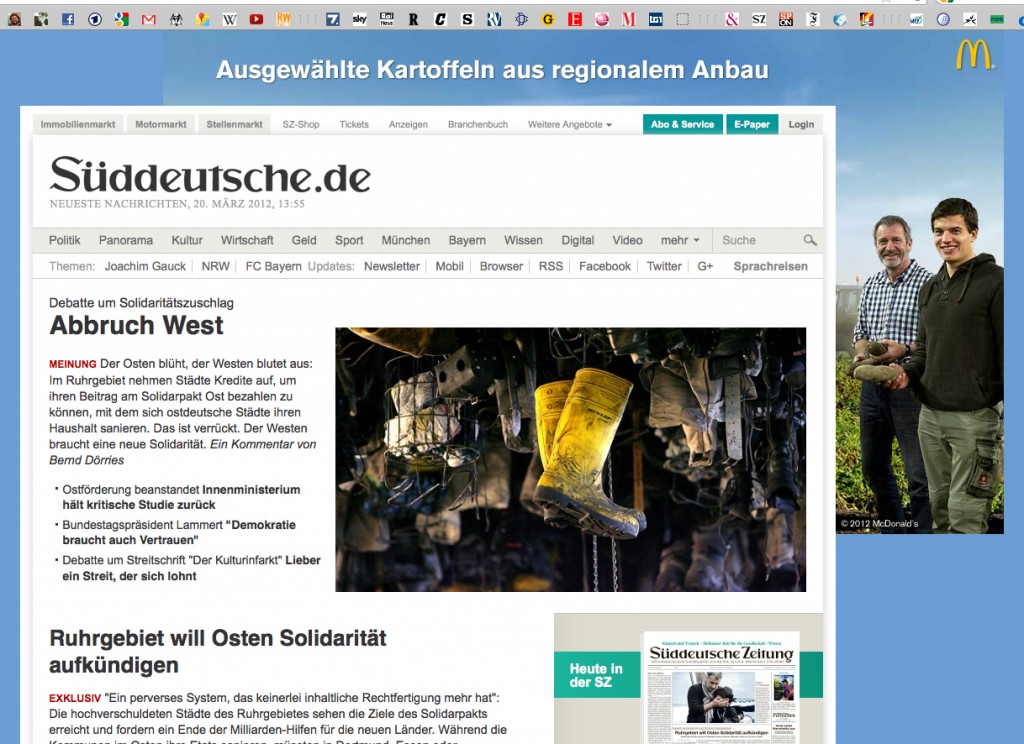
Task: Click the 'Heute in der SZ' banner
Action: 596,675
